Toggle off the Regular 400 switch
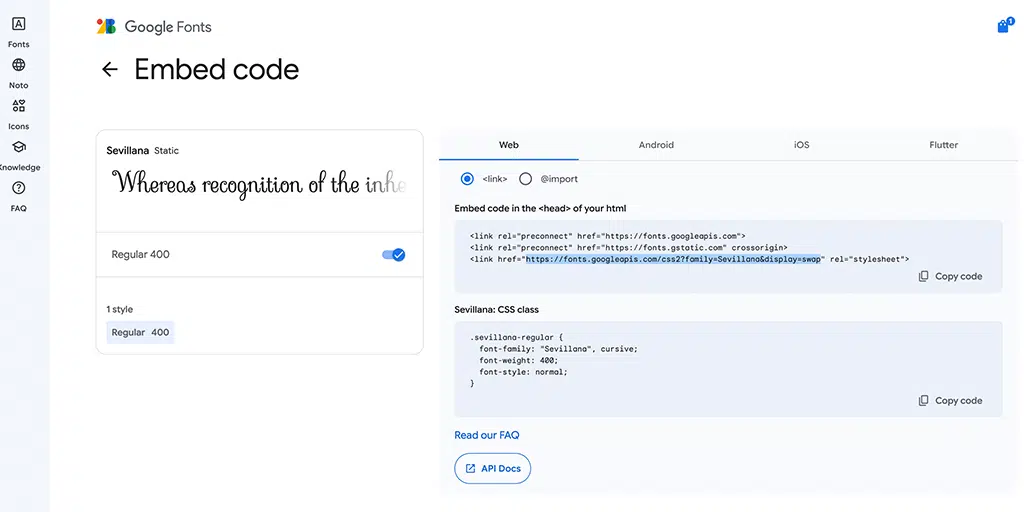The height and width of the screenshot is (512, 1024). tap(394, 255)
